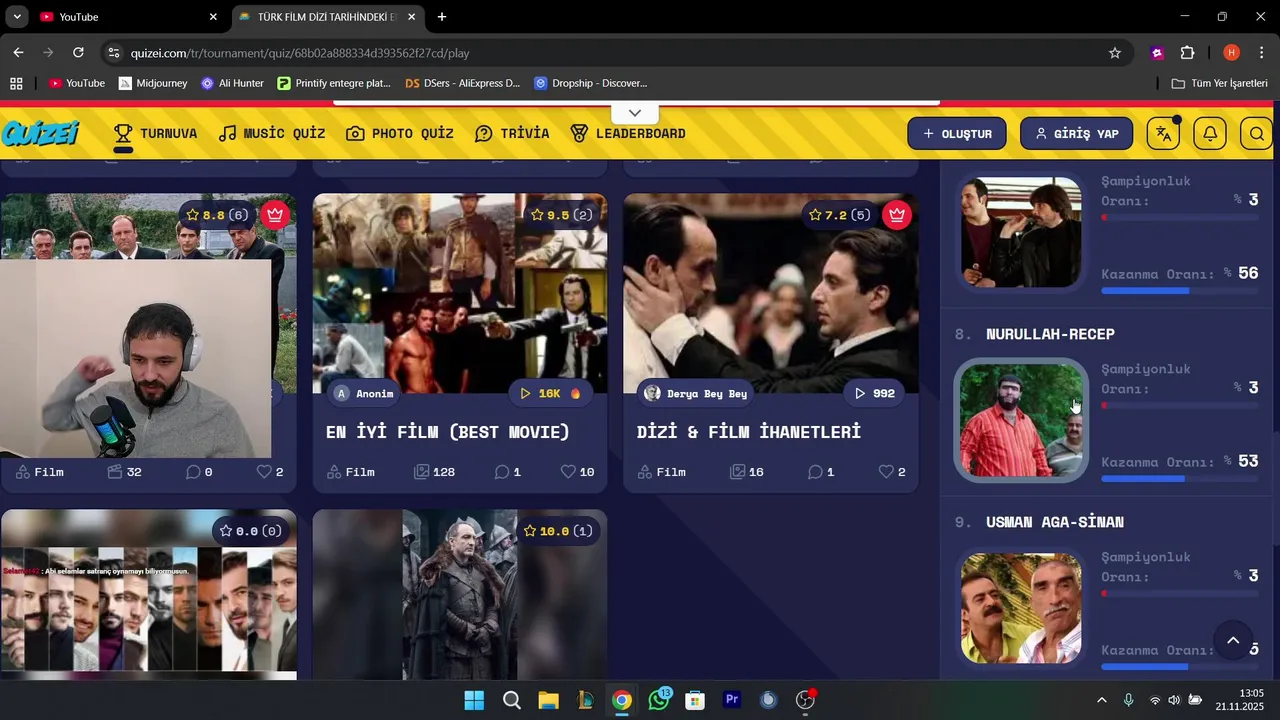This screenshot has width=1280, height=720.
Task: Open a new browser tab
Action: coord(442,17)
